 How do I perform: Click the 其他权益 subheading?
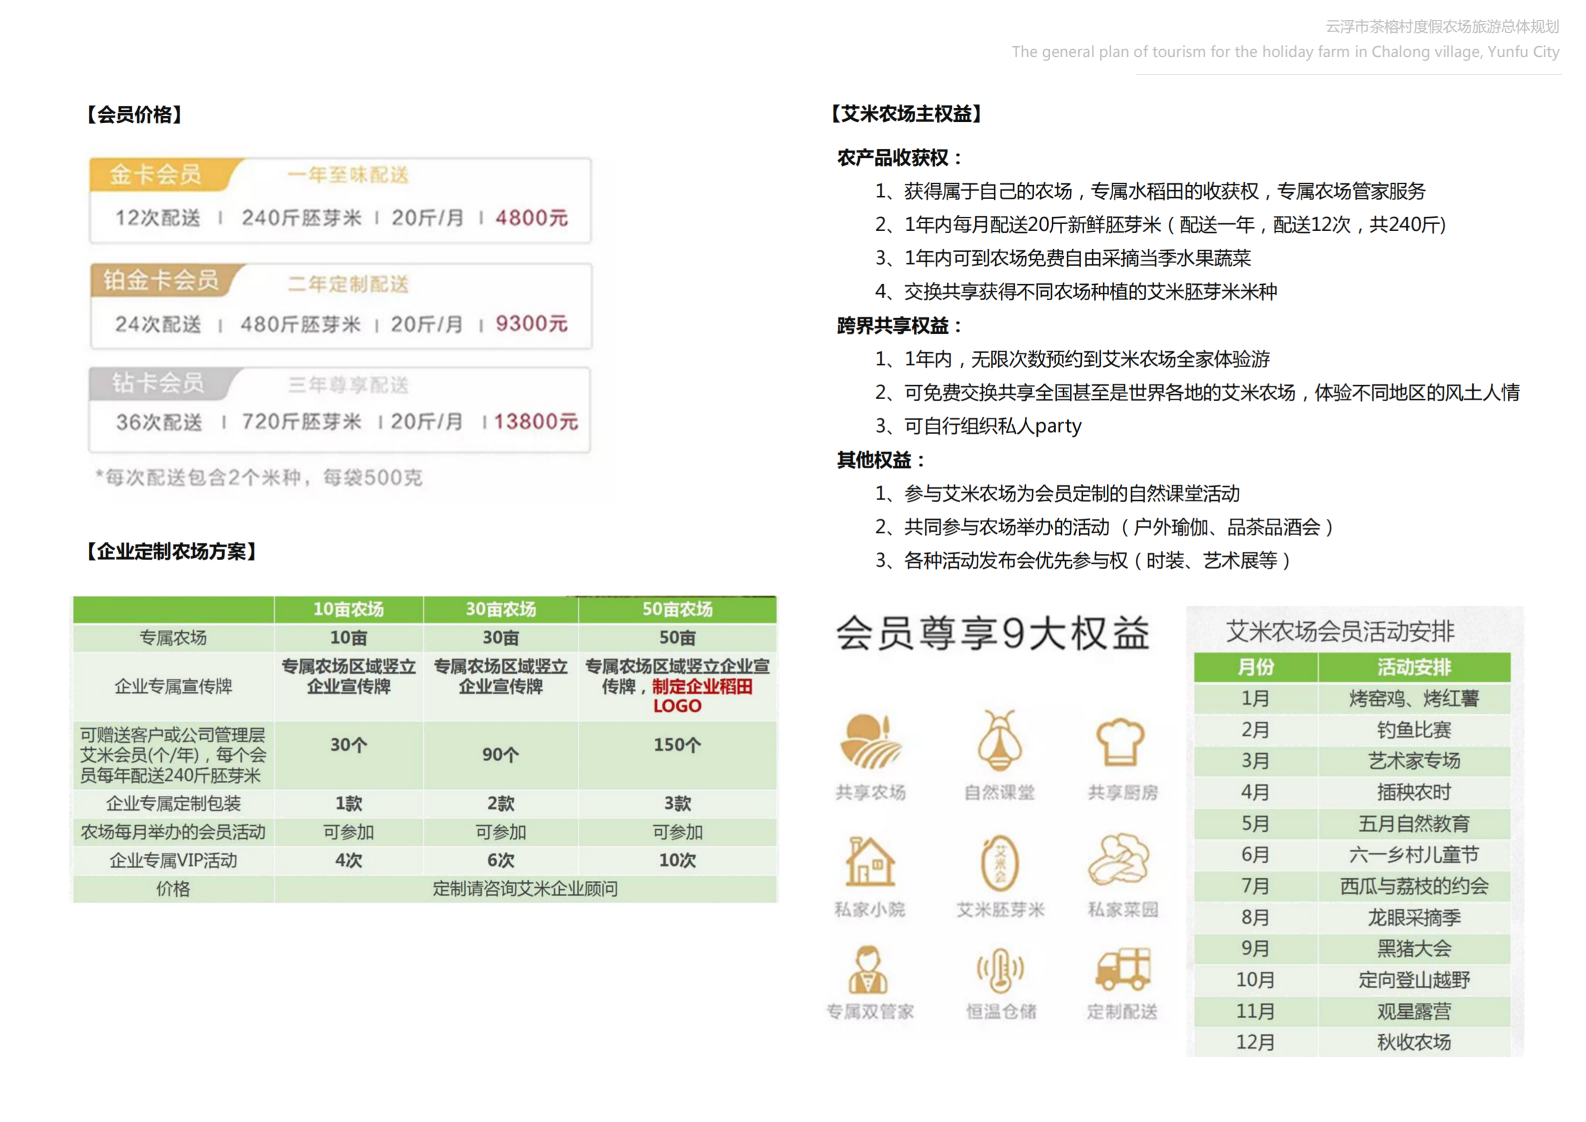click(880, 460)
